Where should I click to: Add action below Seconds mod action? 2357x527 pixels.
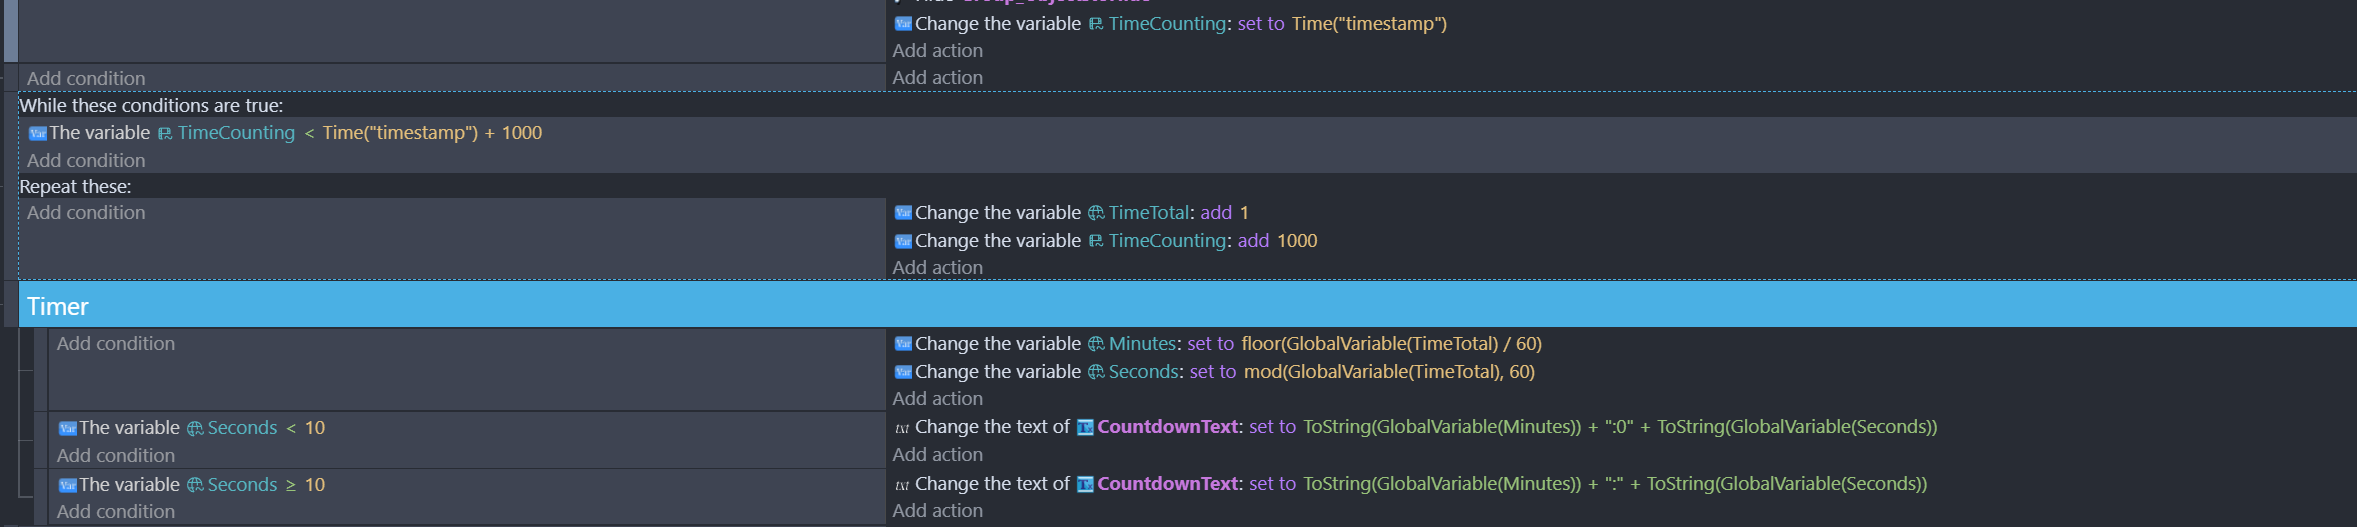[x=938, y=398]
